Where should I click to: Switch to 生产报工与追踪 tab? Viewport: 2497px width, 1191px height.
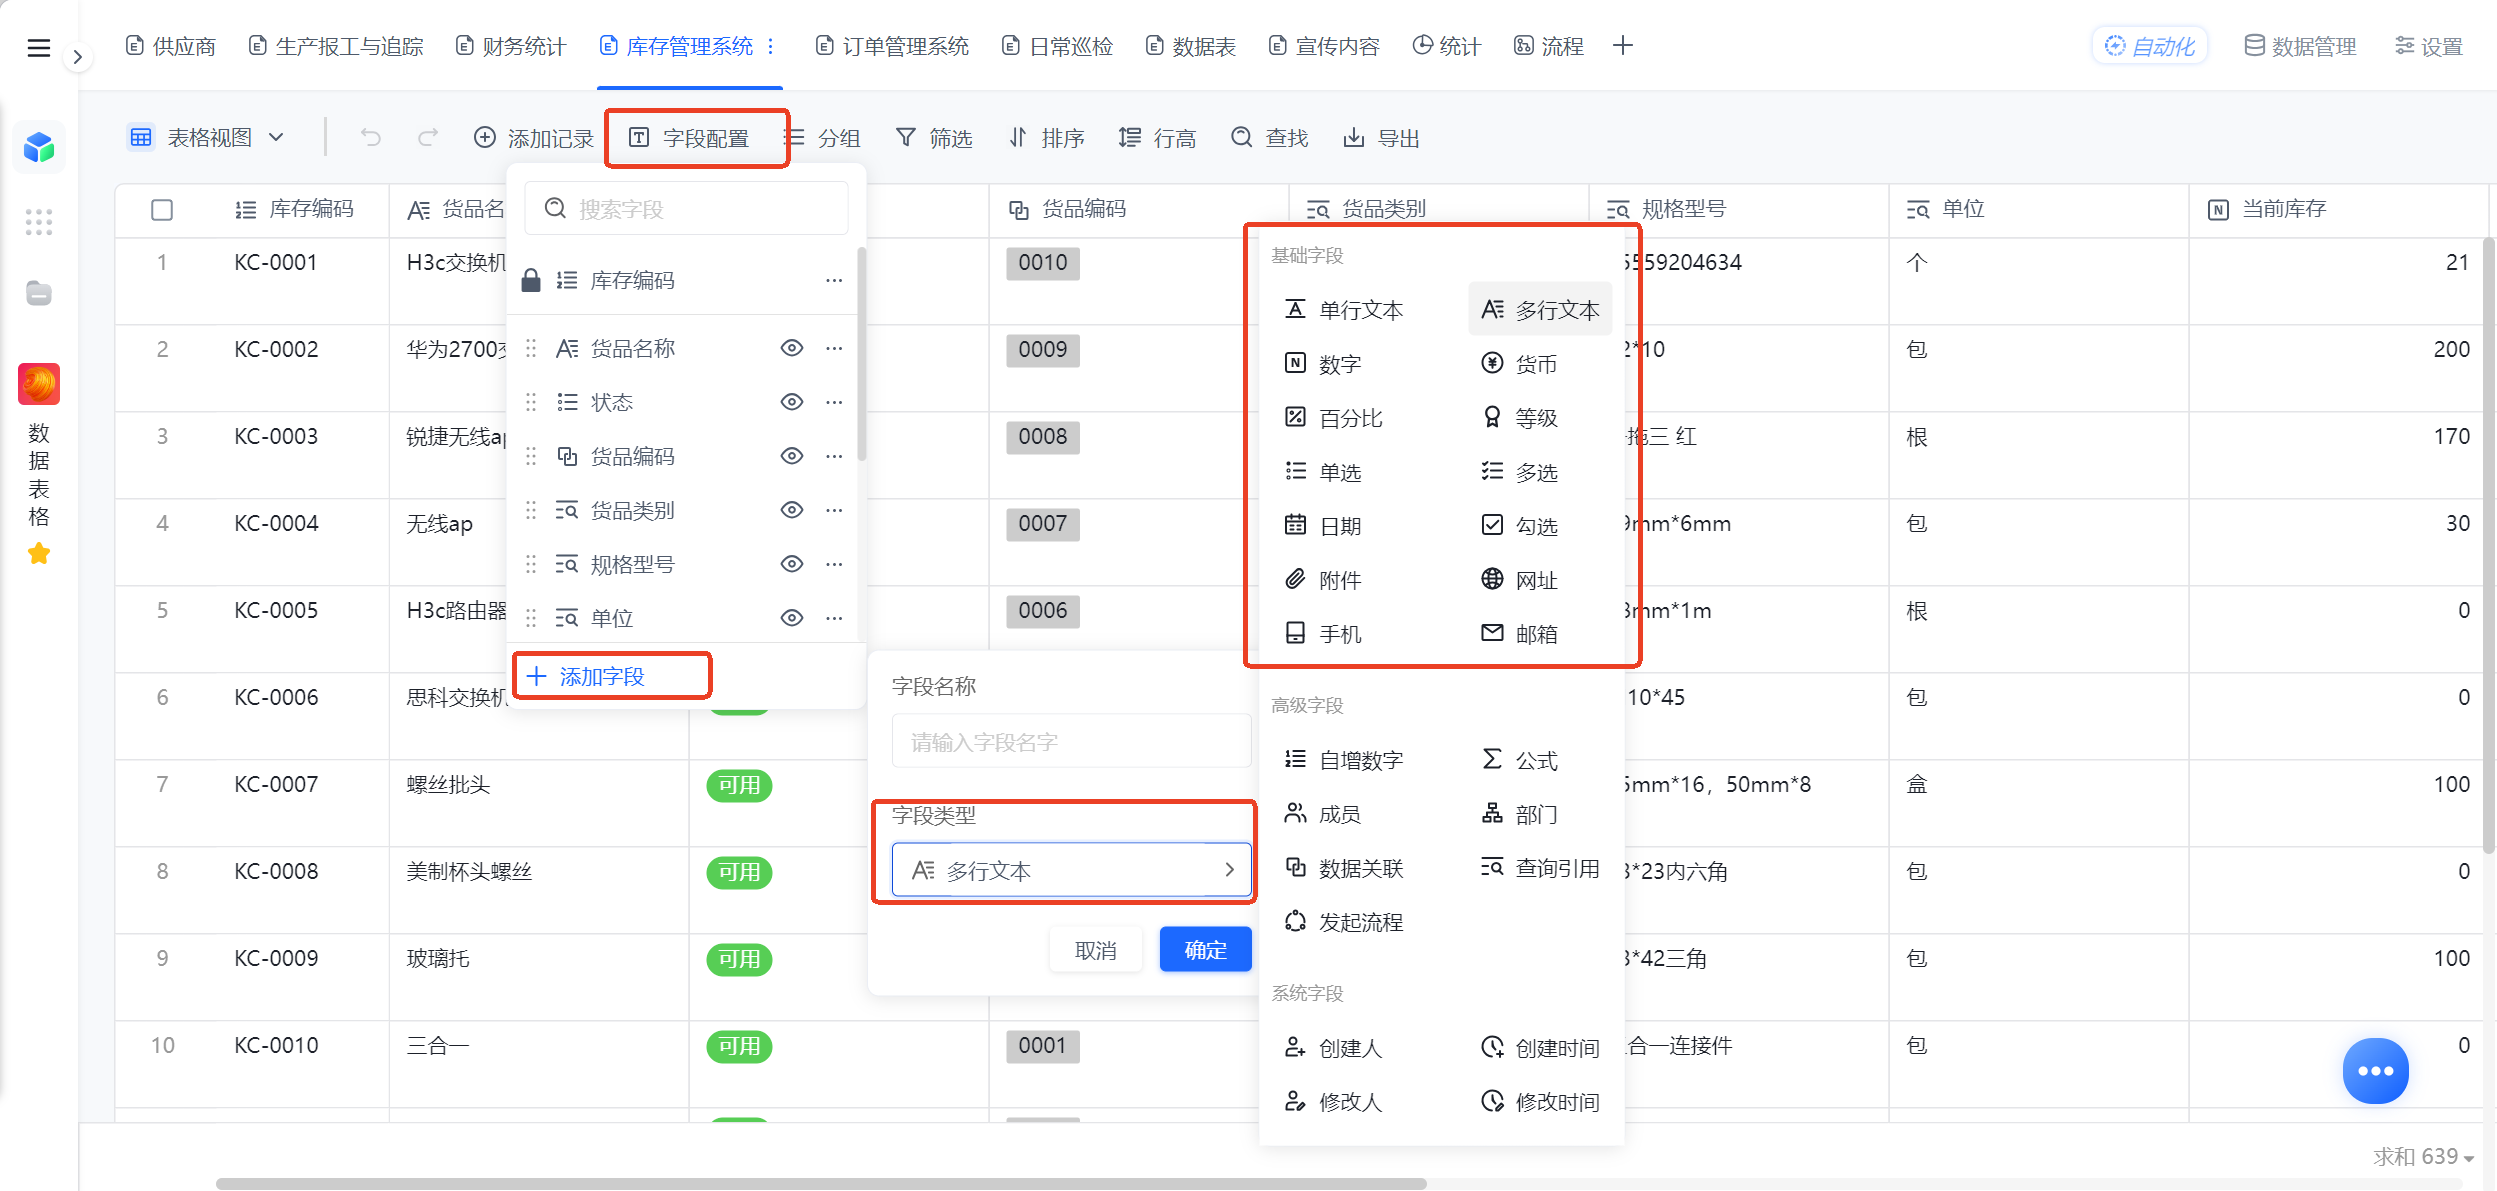pos(336,46)
